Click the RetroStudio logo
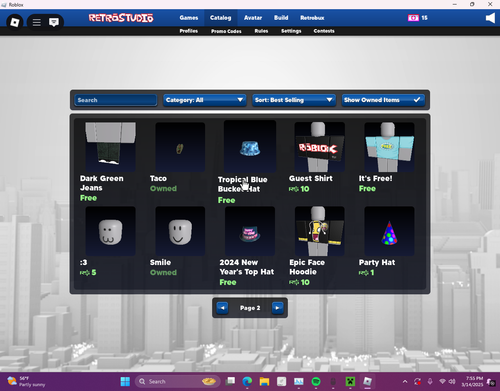 [121, 18]
